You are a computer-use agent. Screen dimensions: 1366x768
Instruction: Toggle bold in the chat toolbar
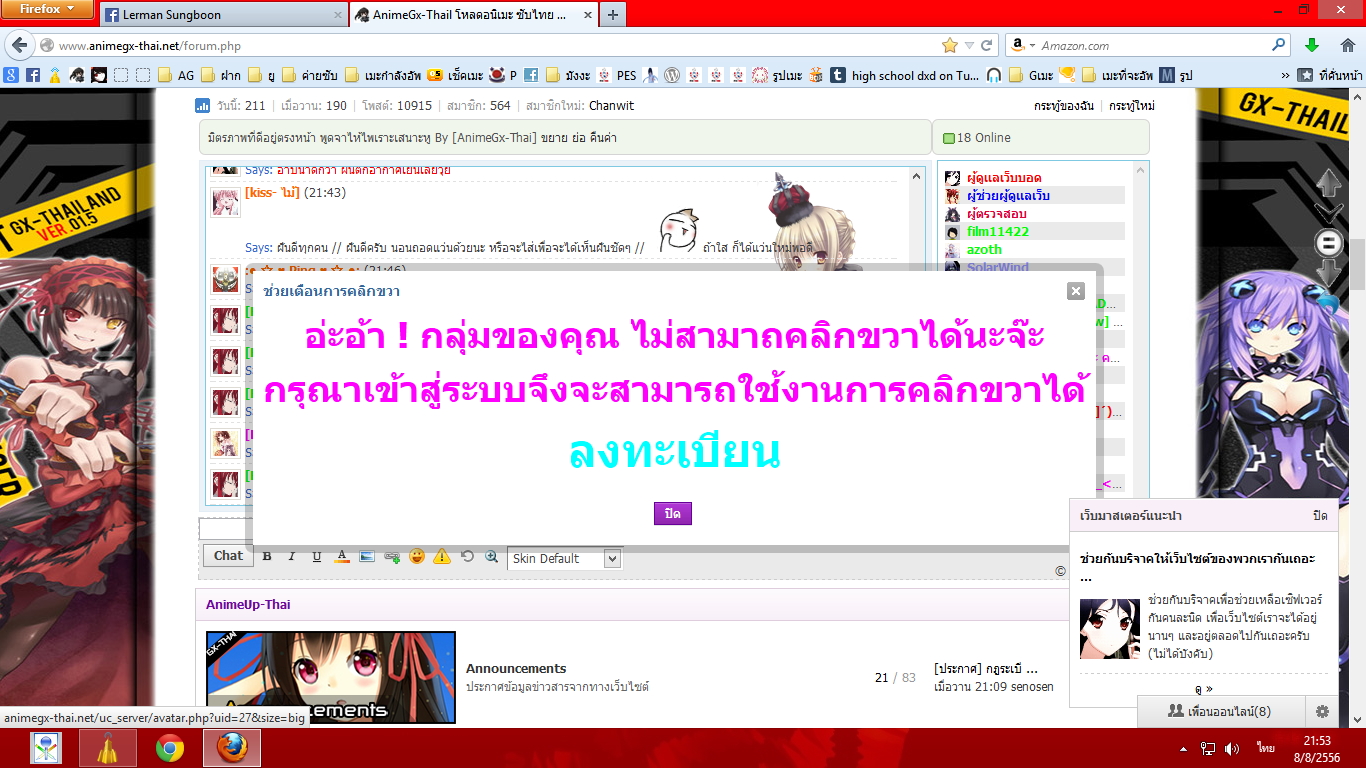pyautogui.click(x=267, y=557)
